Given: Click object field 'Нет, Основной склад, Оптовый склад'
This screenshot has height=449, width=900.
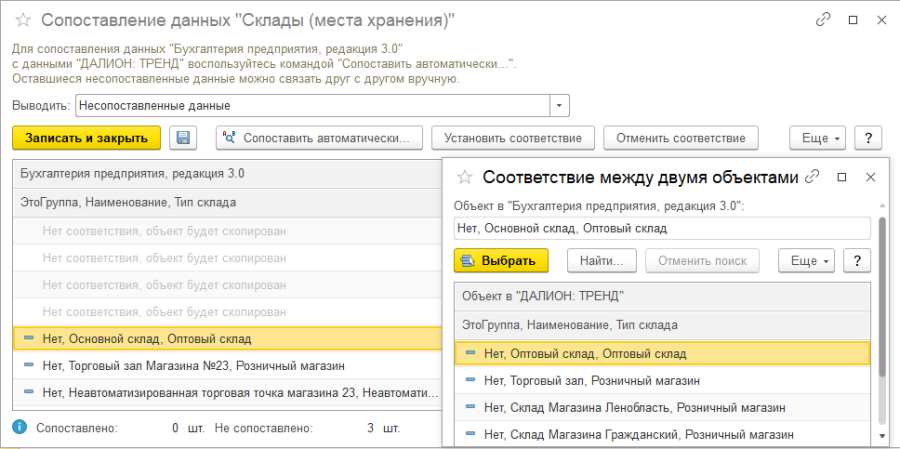Looking at the screenshot, I should tap(662, 228).
